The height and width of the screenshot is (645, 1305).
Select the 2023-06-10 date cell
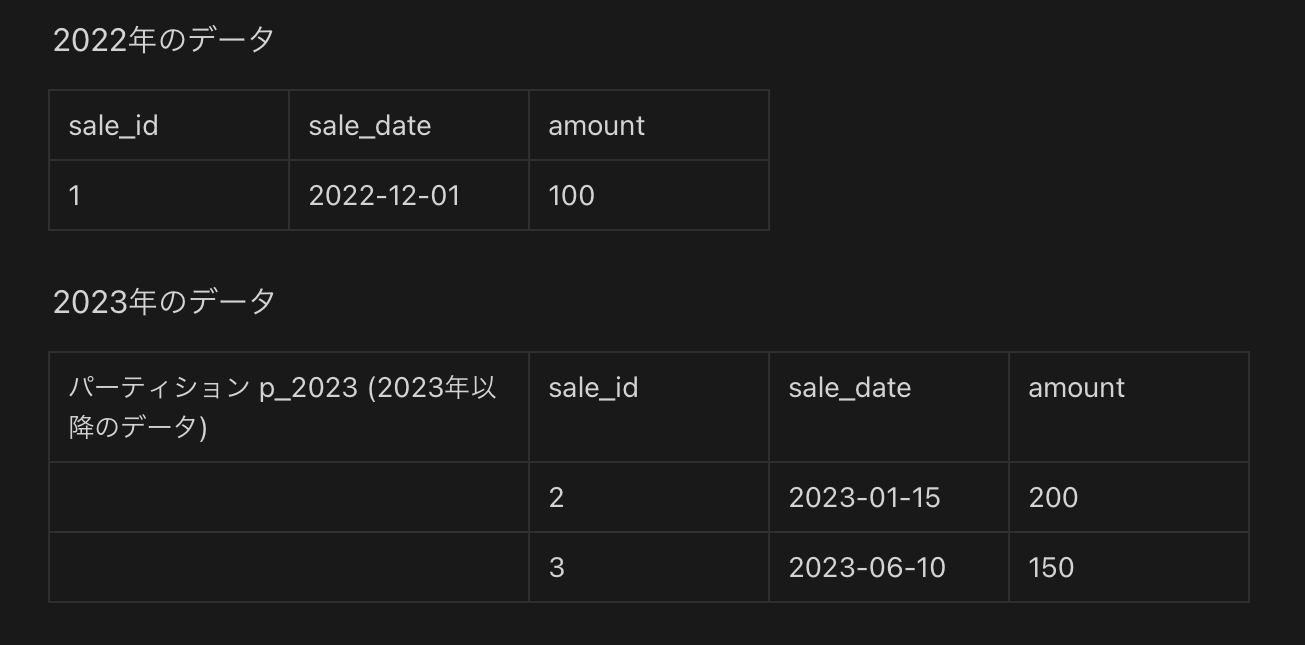[x=867, y=568]
